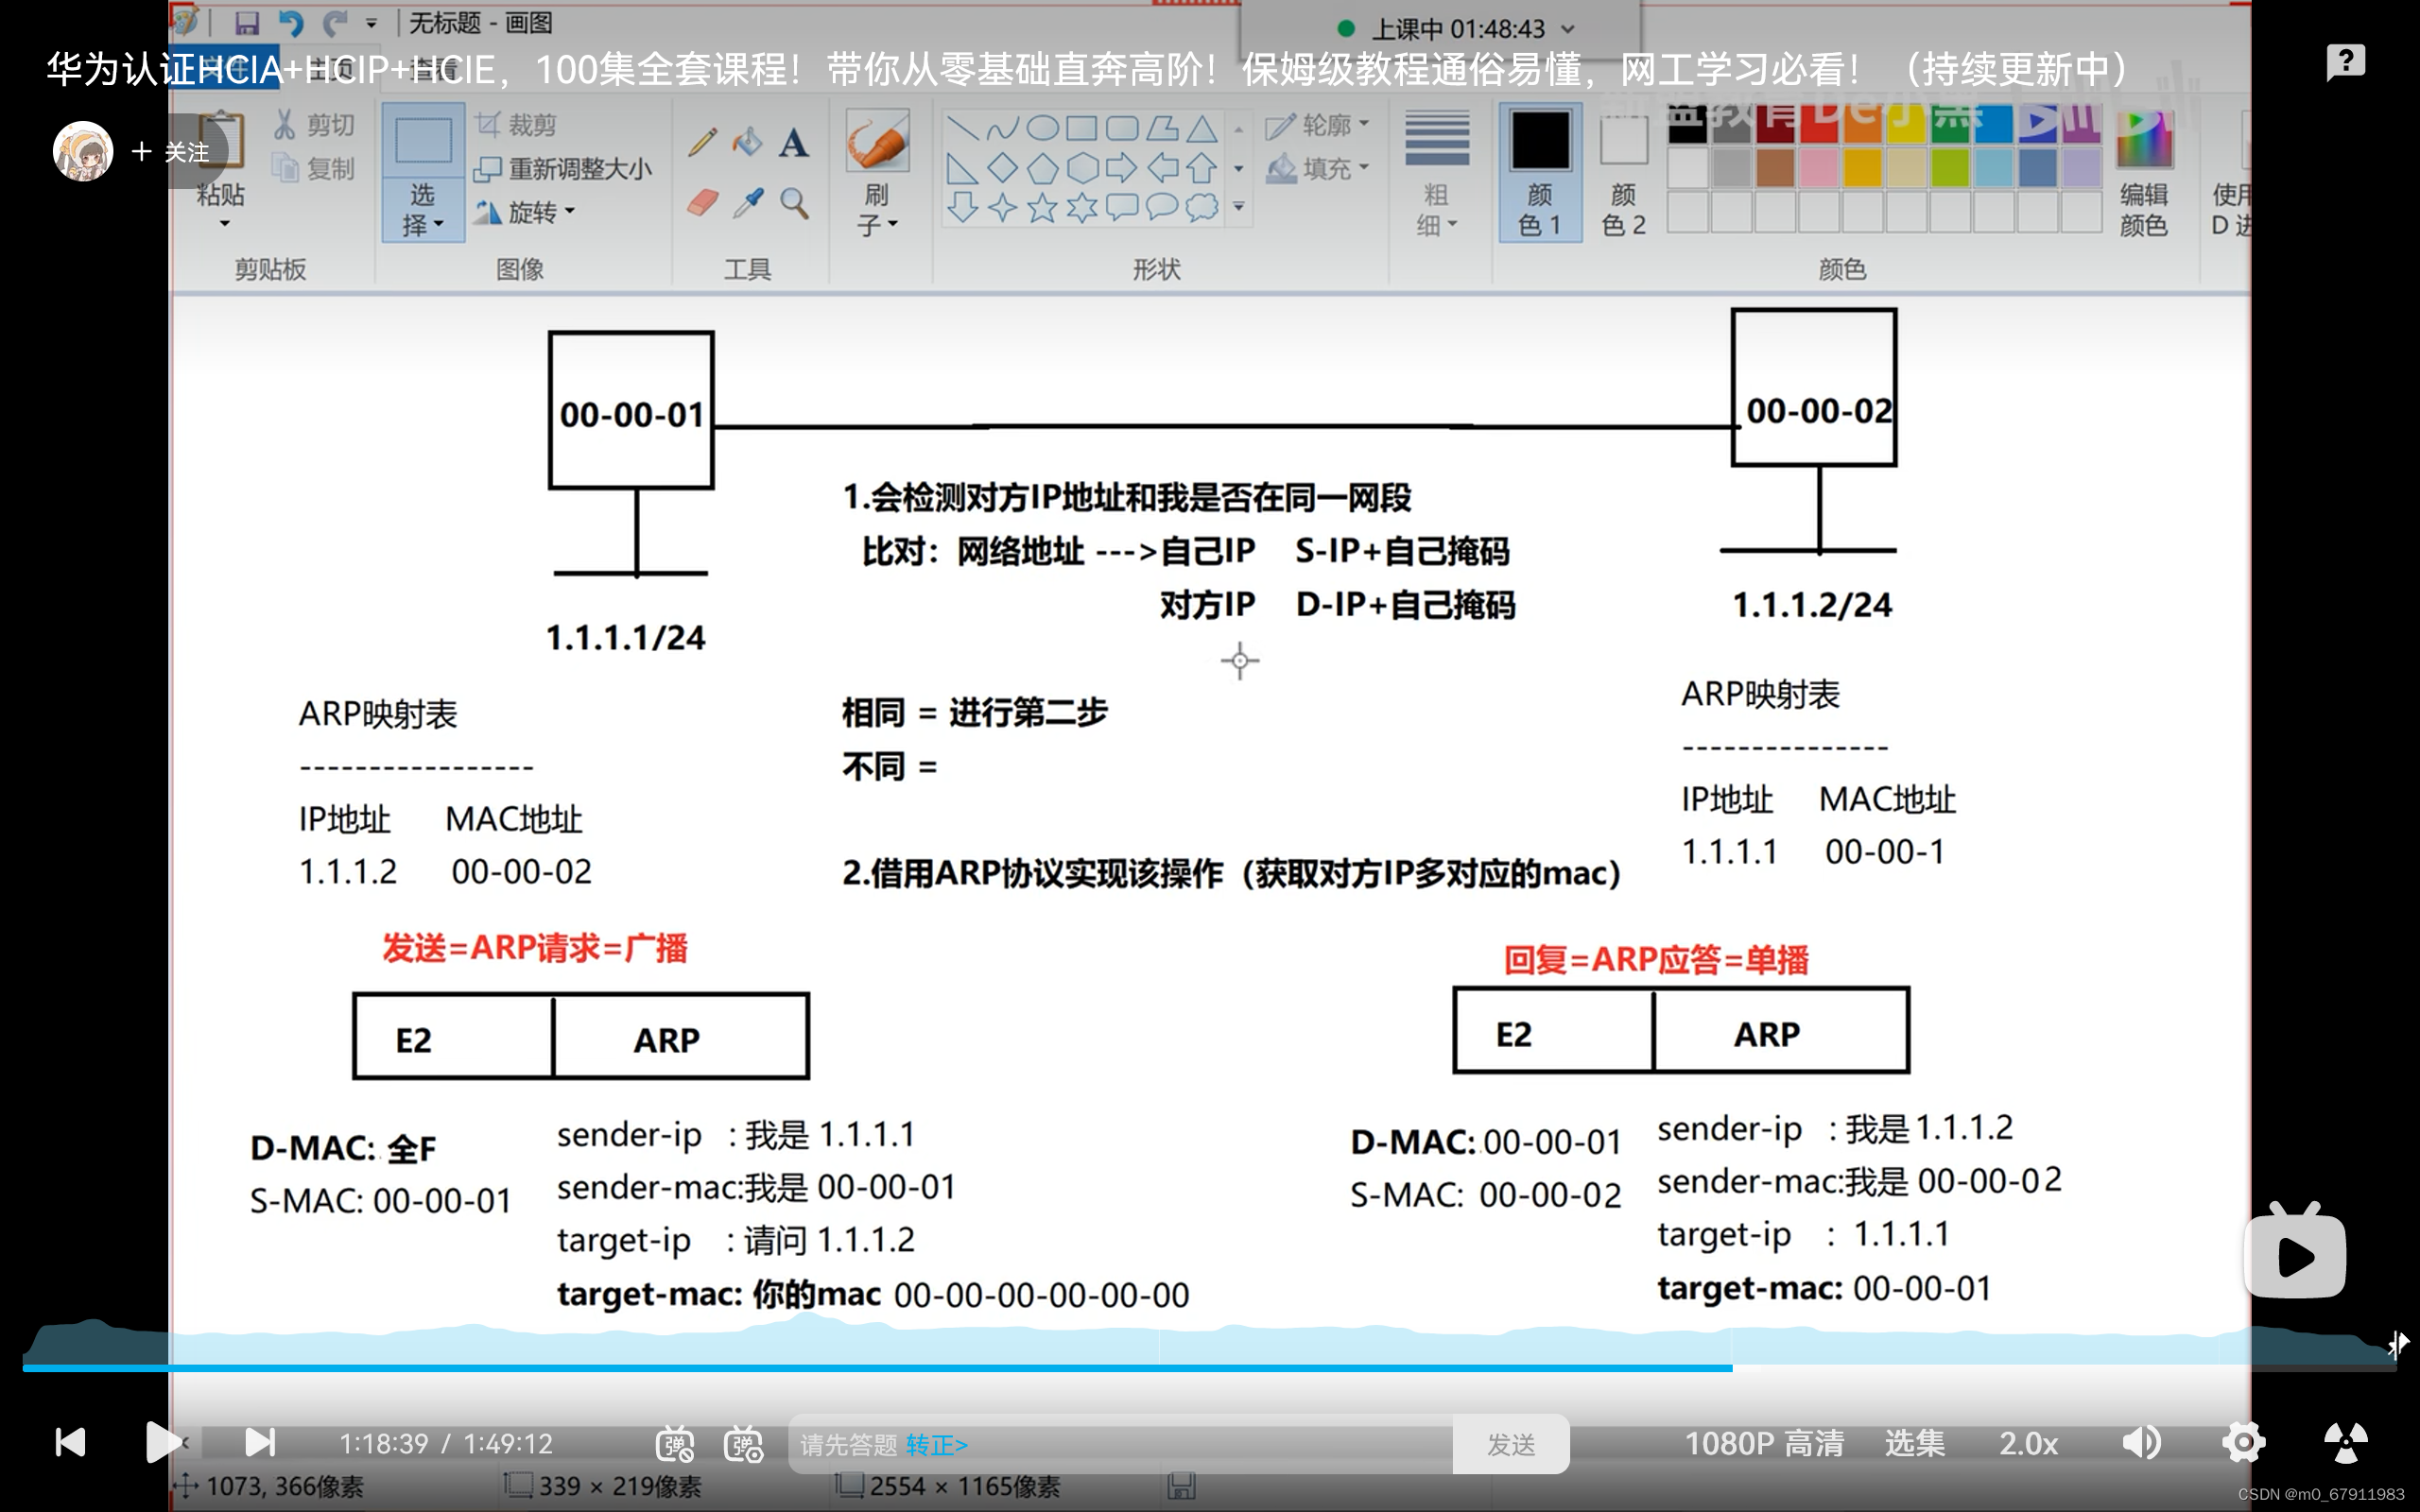The image size is (2420, 1512).
Task: Toggle the danmaku display icon
Action: (675, 1443)
